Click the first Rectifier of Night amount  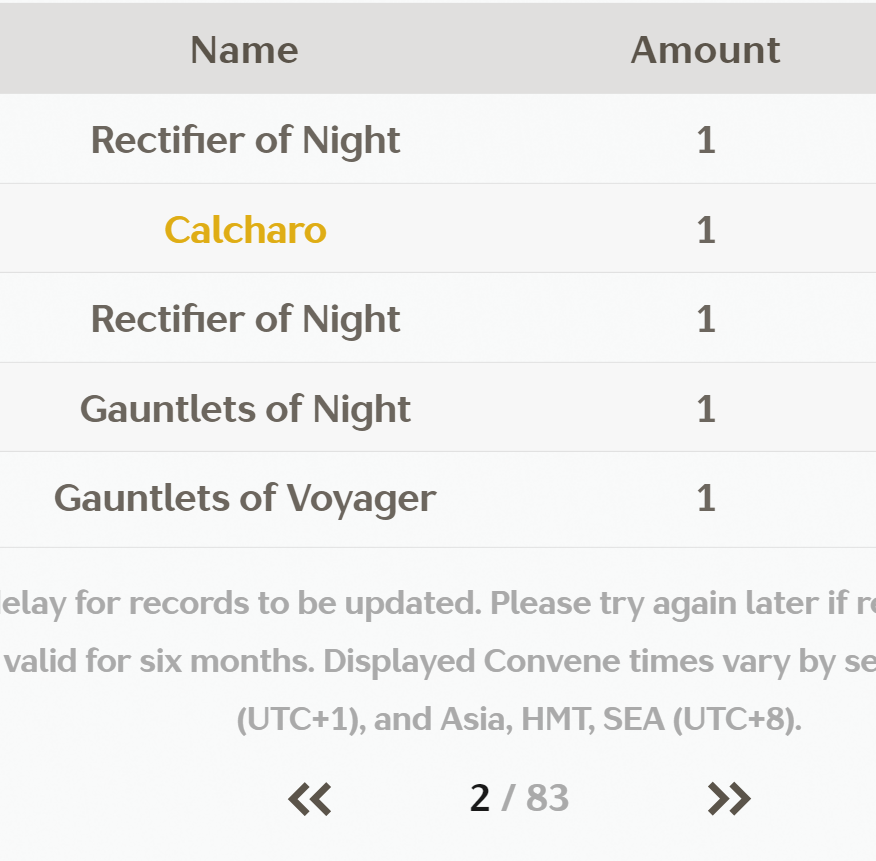point(706,140)
